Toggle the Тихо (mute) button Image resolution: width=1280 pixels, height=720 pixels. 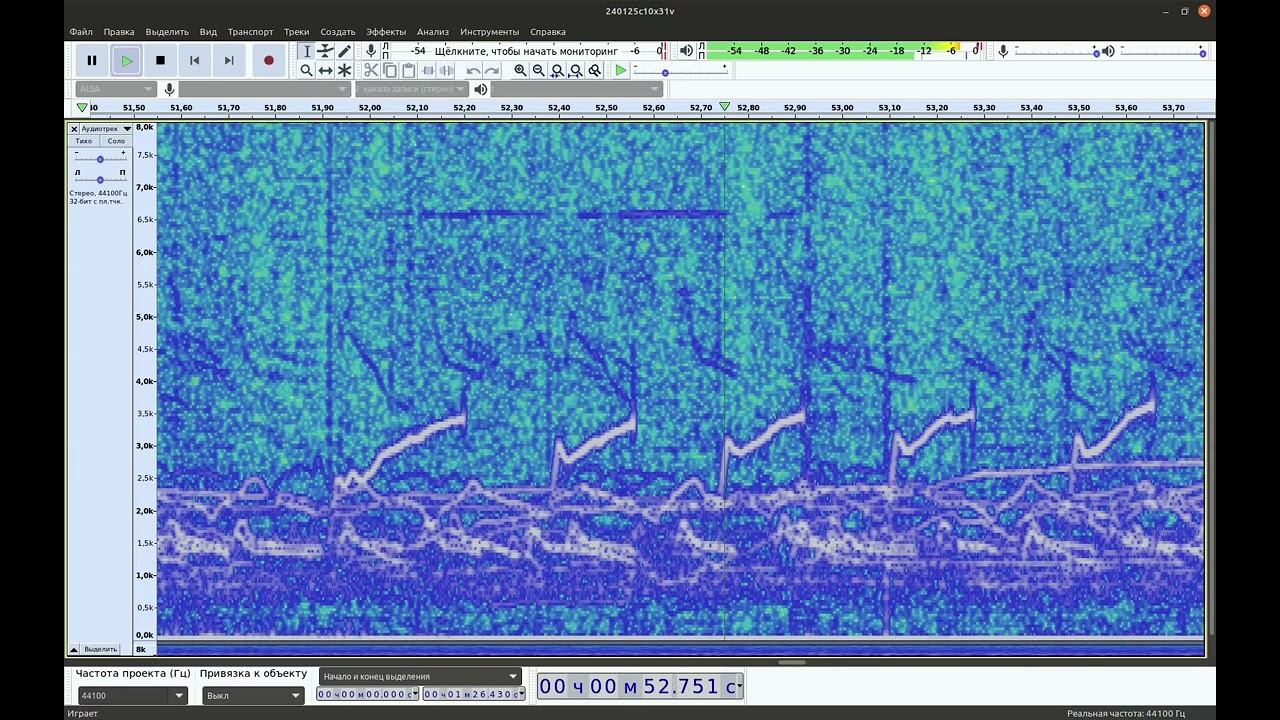pyautogui.click(x=84, y=141)
